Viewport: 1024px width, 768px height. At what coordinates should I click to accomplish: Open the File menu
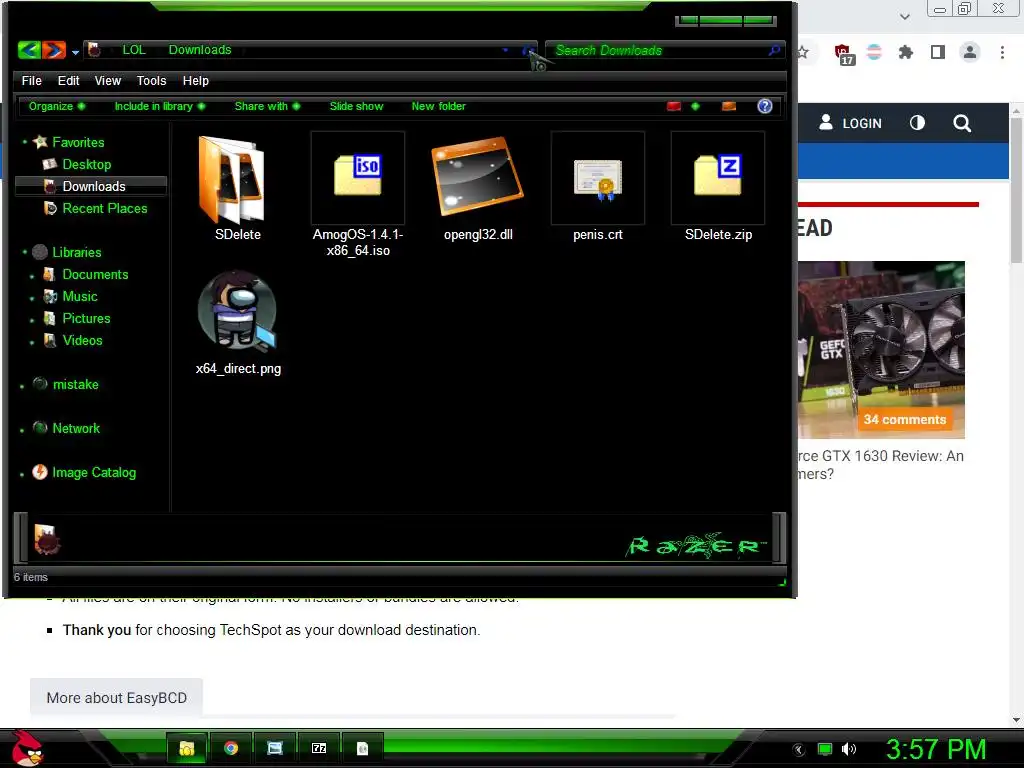(x=31, y=80)
